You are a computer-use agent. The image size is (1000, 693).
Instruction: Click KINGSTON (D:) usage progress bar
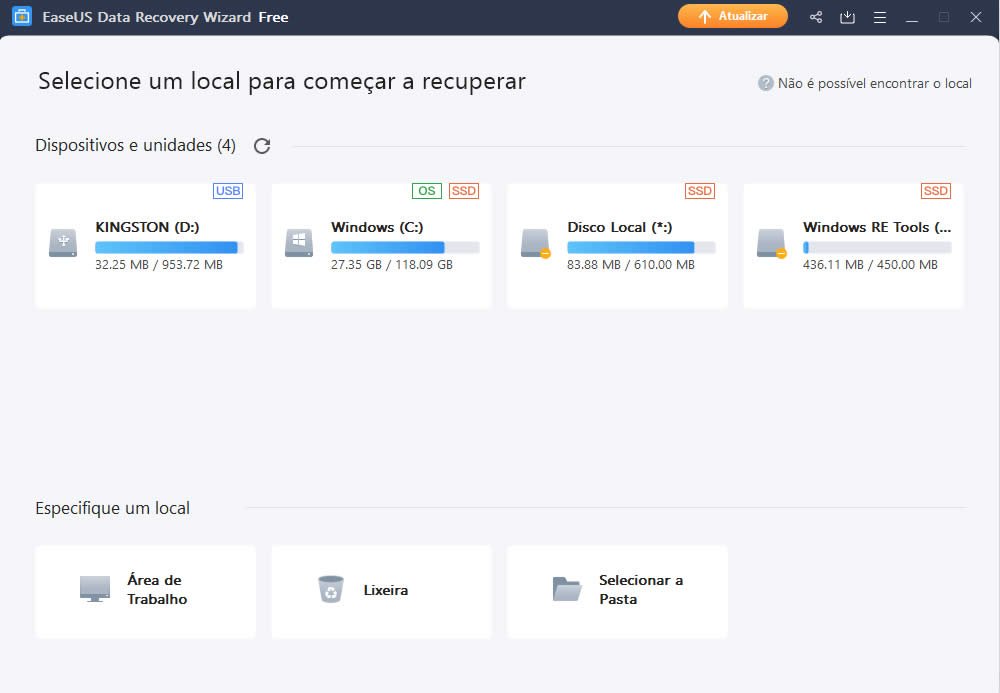[x=169, y=247]
